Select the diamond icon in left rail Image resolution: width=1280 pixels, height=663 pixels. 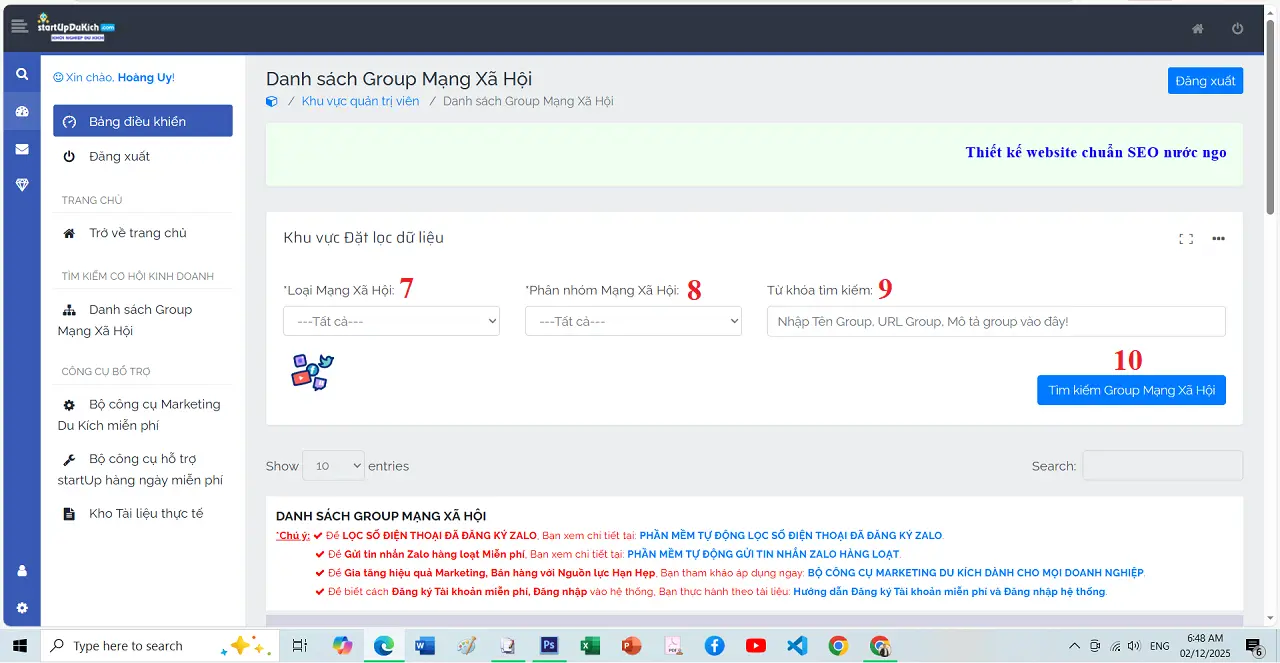coord(21,184)
